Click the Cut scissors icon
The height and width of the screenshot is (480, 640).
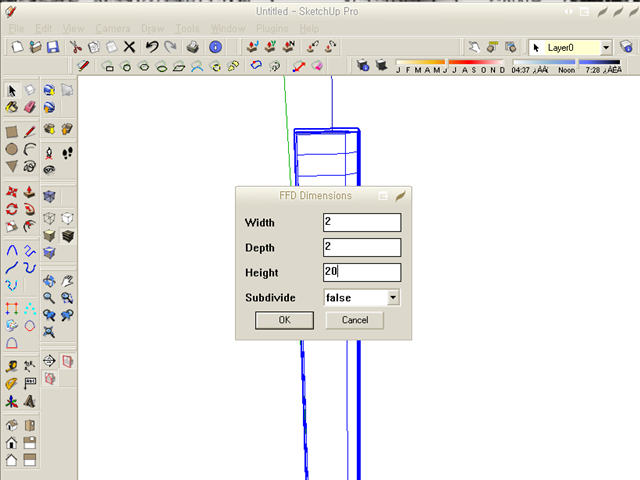76,47
